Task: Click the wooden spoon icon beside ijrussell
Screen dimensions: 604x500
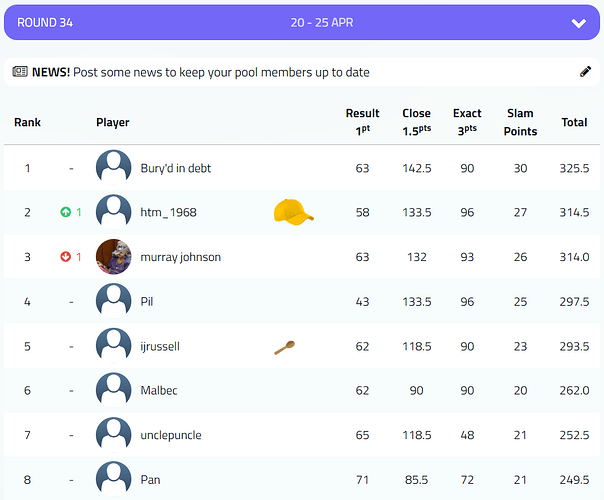Action: 285,346
